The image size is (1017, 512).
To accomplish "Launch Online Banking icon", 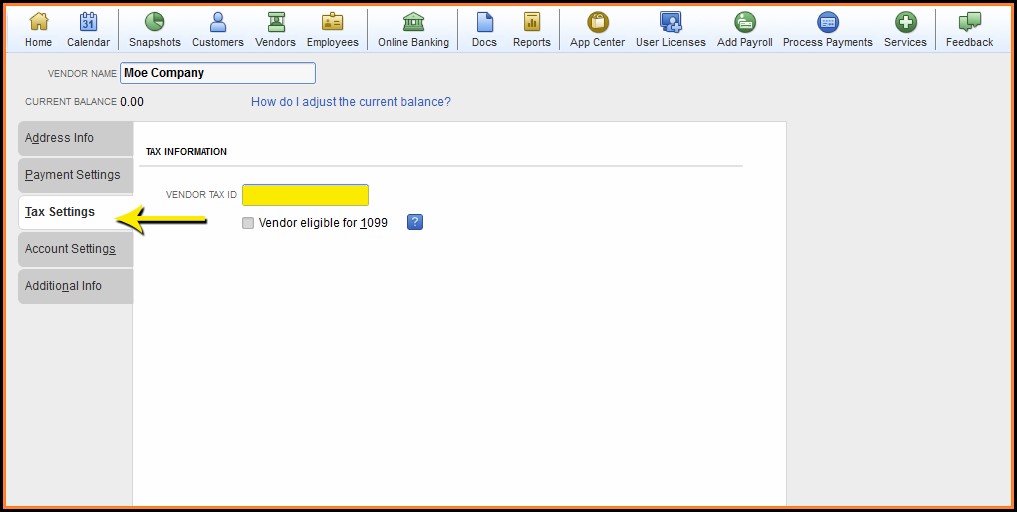I will (413, 23).
